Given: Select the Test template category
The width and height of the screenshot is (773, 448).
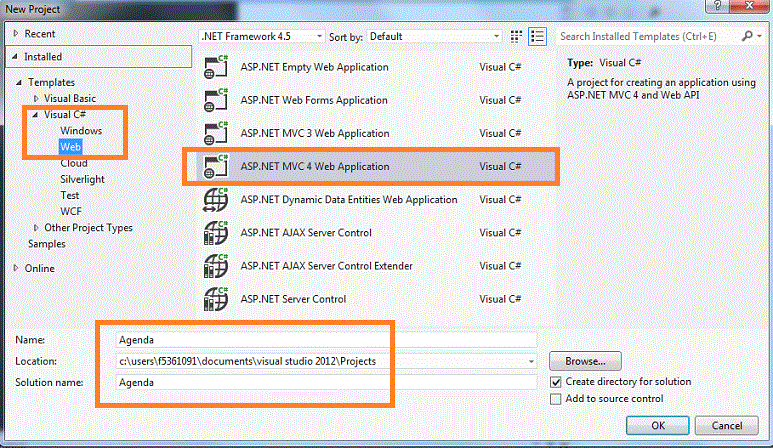Looking at the screenshot, I should [70, 196].
